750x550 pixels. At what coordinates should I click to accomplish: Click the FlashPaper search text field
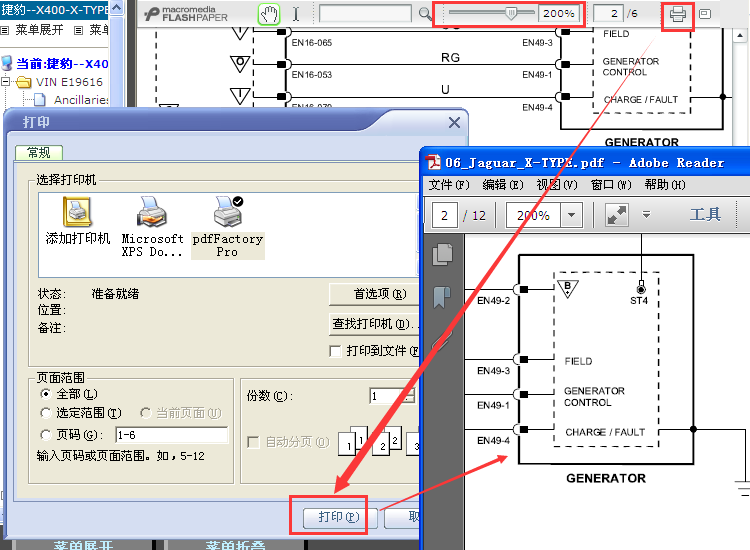coord(365,13)
